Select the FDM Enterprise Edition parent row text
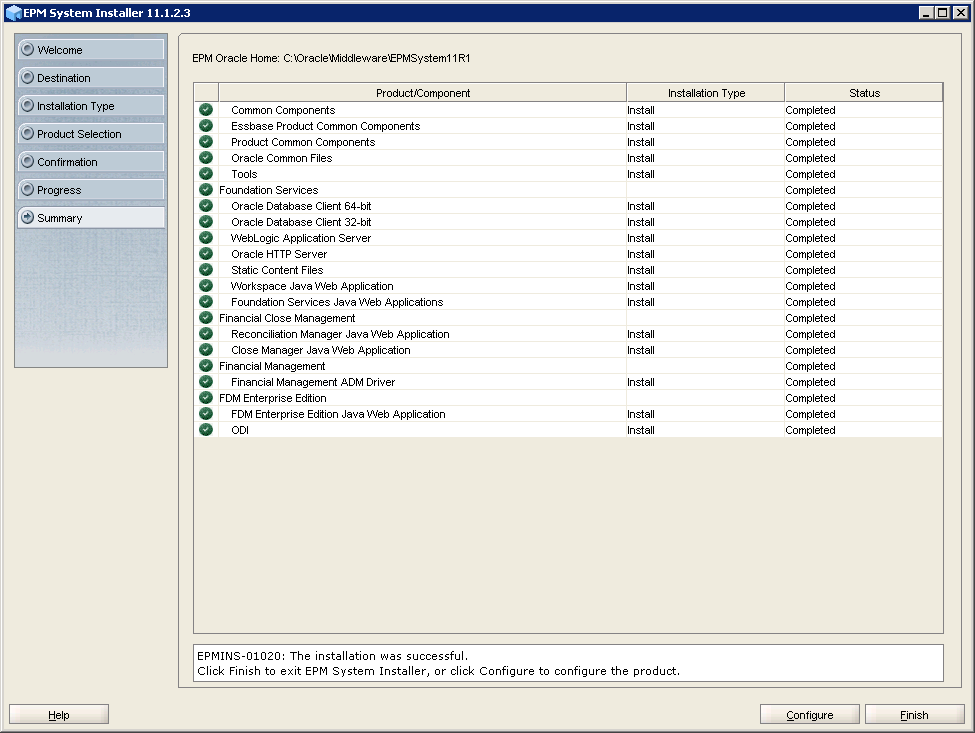The width and height of the screenshot is (975, 733). (x=272, y=398)
